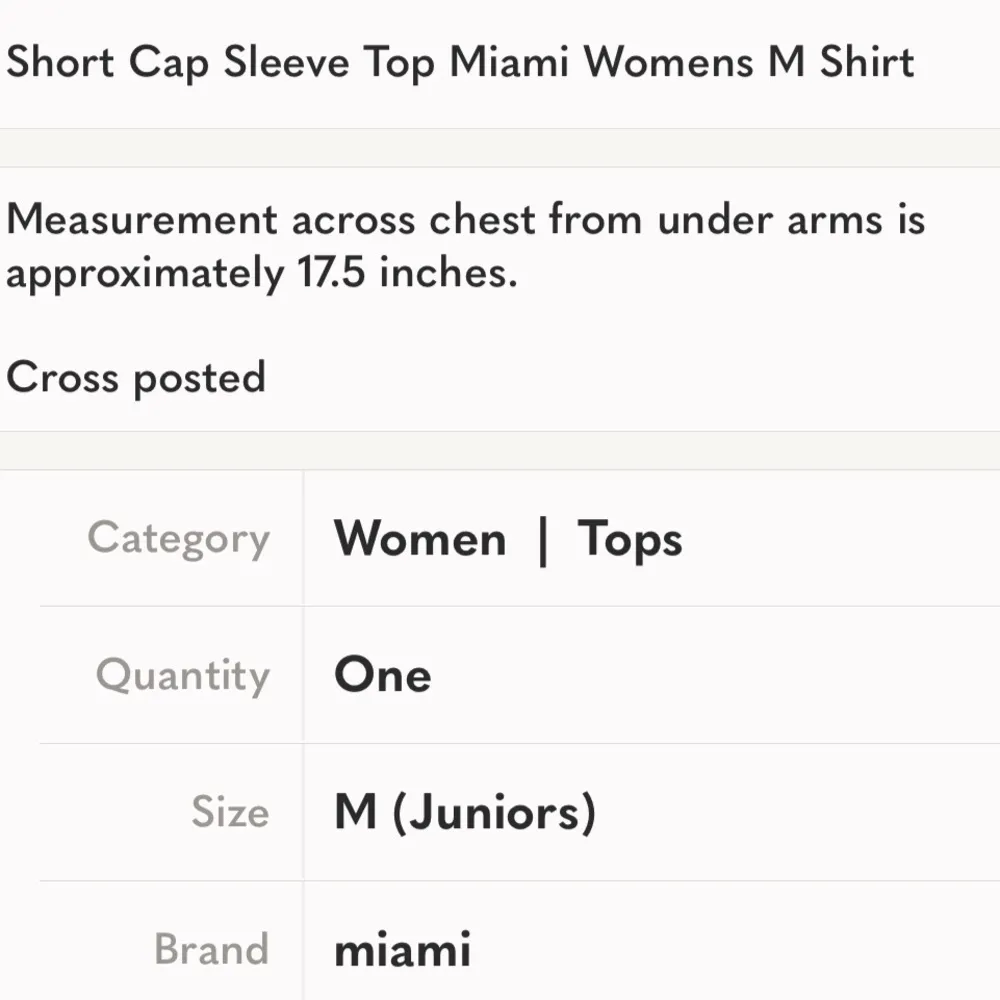Screen dimensions: 1000x1000
Task: Click the Category row label
Action: pyautogui.click(x=179, y=540)
